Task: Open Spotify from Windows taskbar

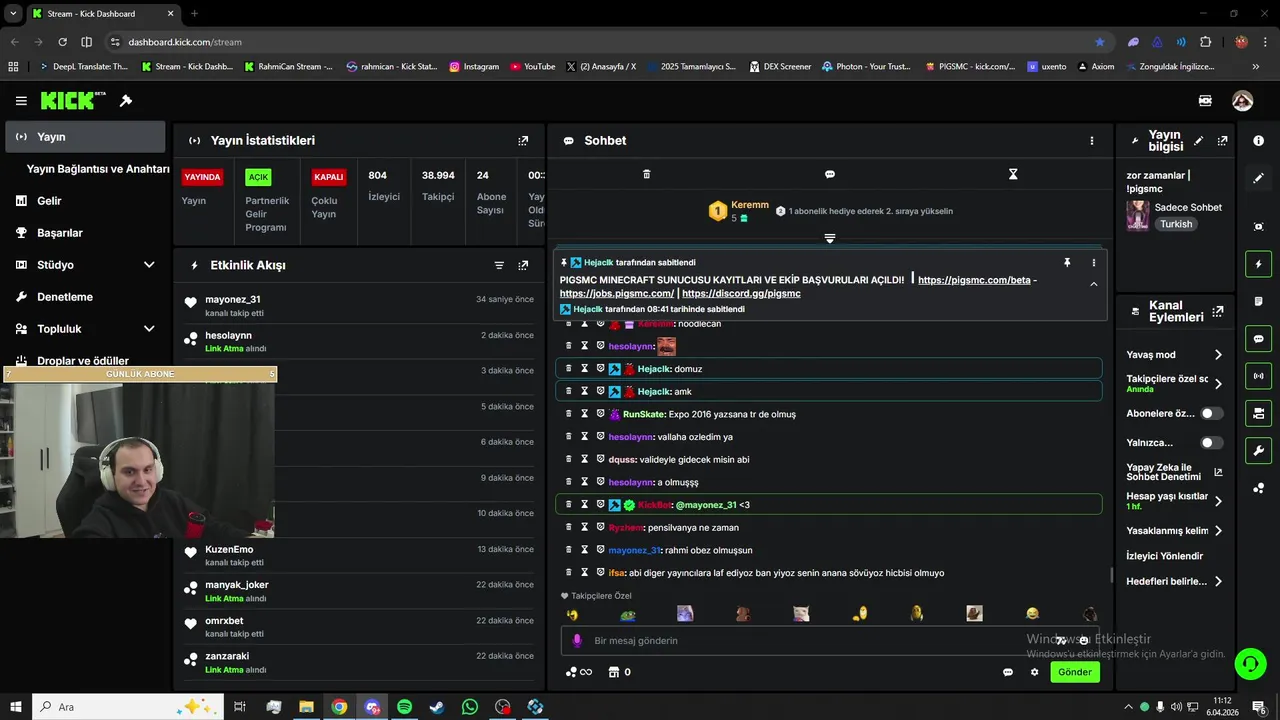Action: [x=404, y=707]
